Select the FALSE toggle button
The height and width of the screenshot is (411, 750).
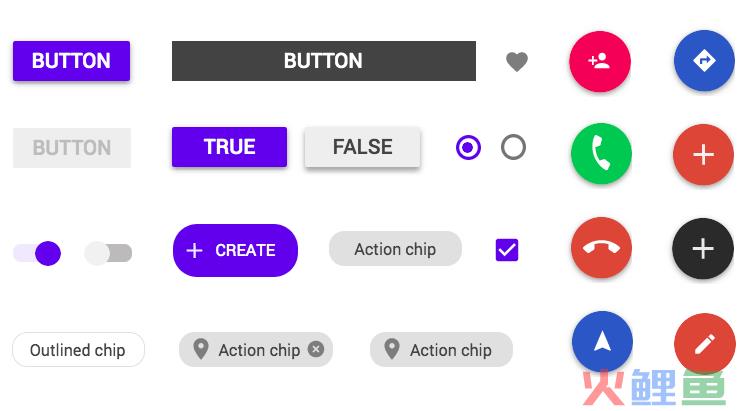click(363, 147)
